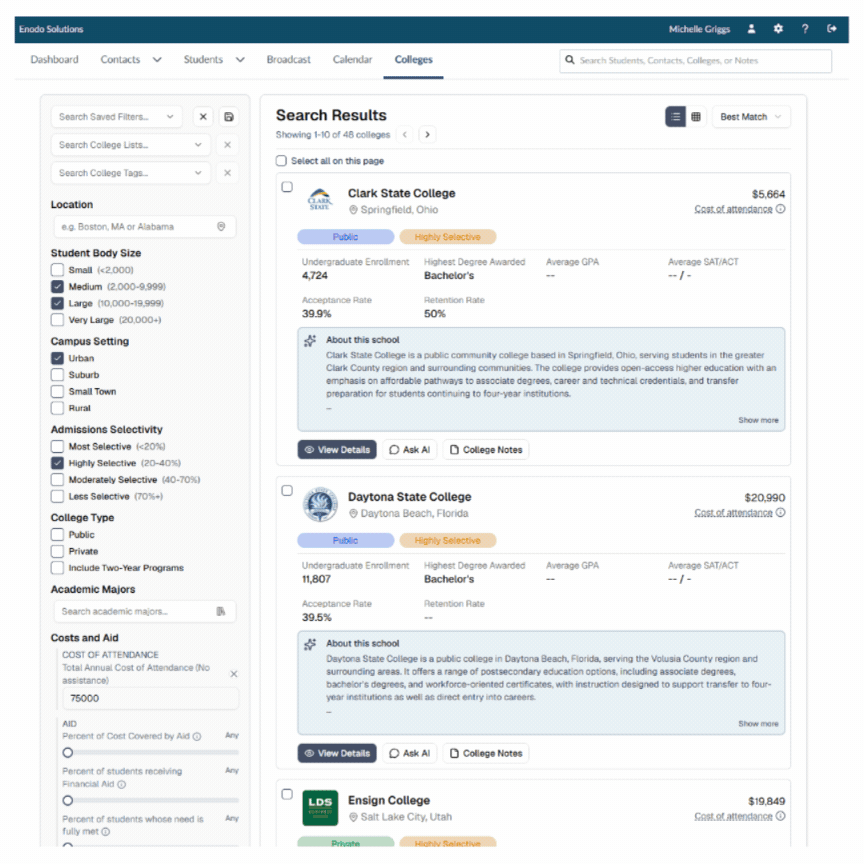
Task: Open Search Saved Filters dropdown
Action: click(x=116, y=117)
